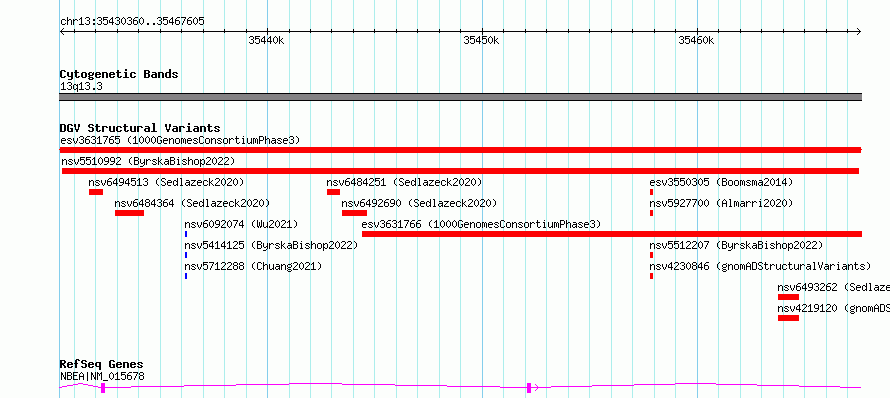Open the nsv5712288 (Chuang2021) label

click(253, 266)
